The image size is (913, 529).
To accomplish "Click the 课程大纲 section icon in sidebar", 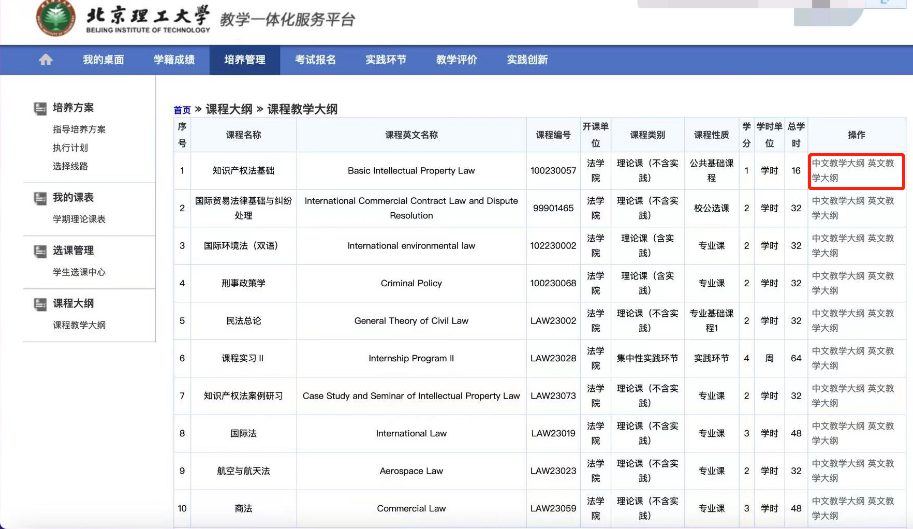I will tap(40, 304).
